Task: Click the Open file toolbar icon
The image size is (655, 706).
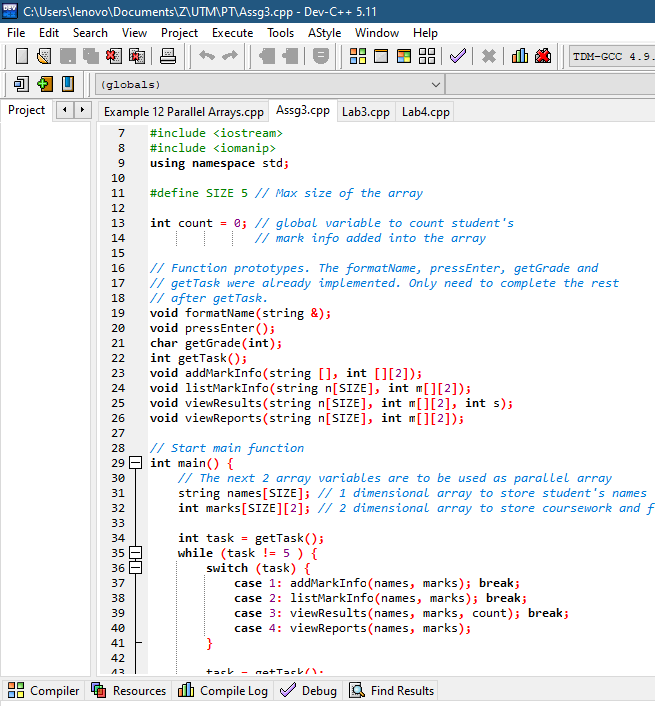Action: (45, 56)
